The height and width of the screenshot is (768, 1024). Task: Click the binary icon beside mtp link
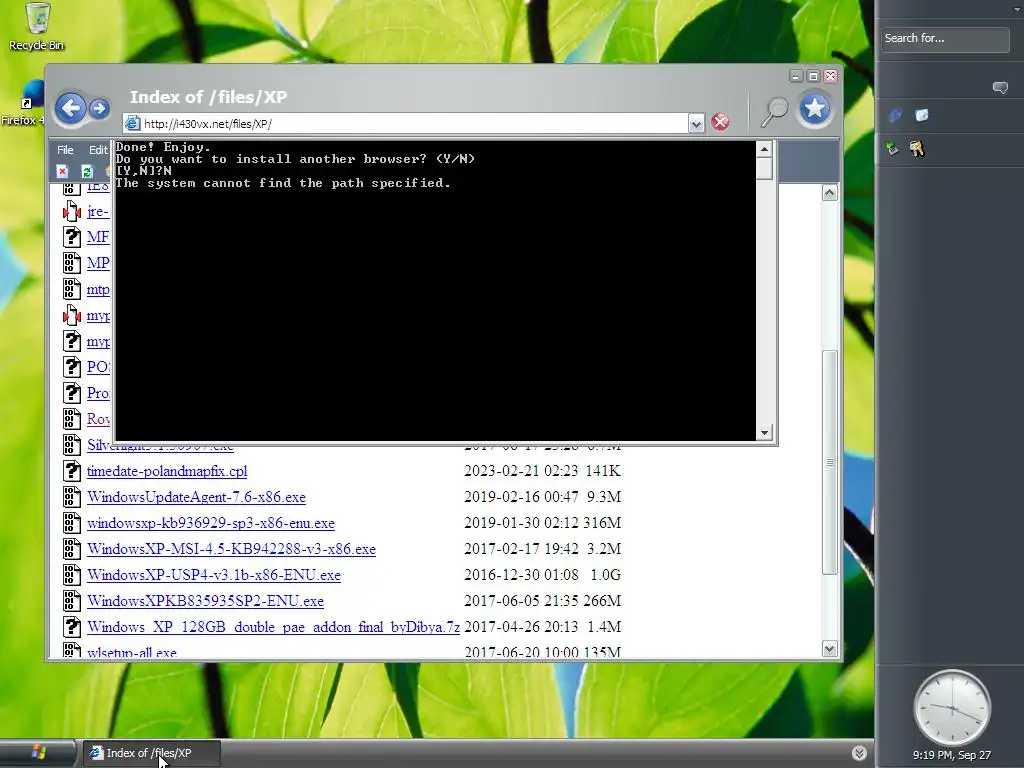[x=72, y=289]
